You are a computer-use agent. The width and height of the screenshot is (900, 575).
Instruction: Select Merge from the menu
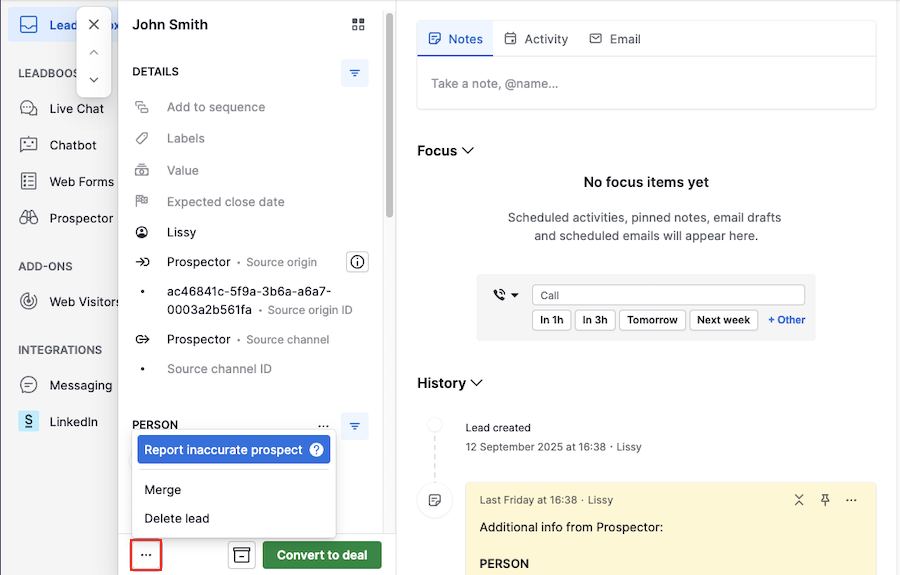163,490
